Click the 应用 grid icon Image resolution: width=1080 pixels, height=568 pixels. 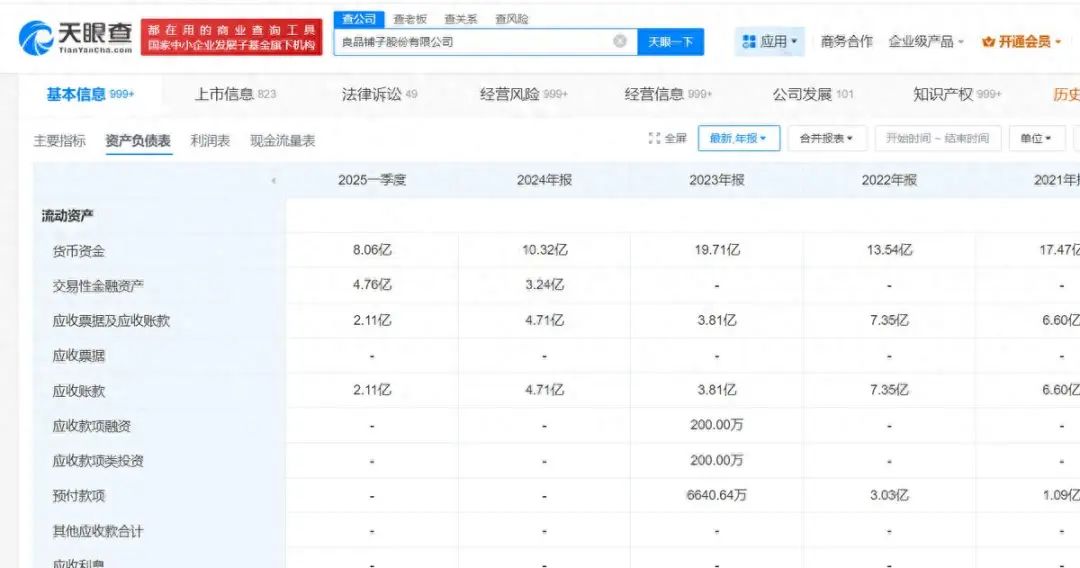coord(749,42)
